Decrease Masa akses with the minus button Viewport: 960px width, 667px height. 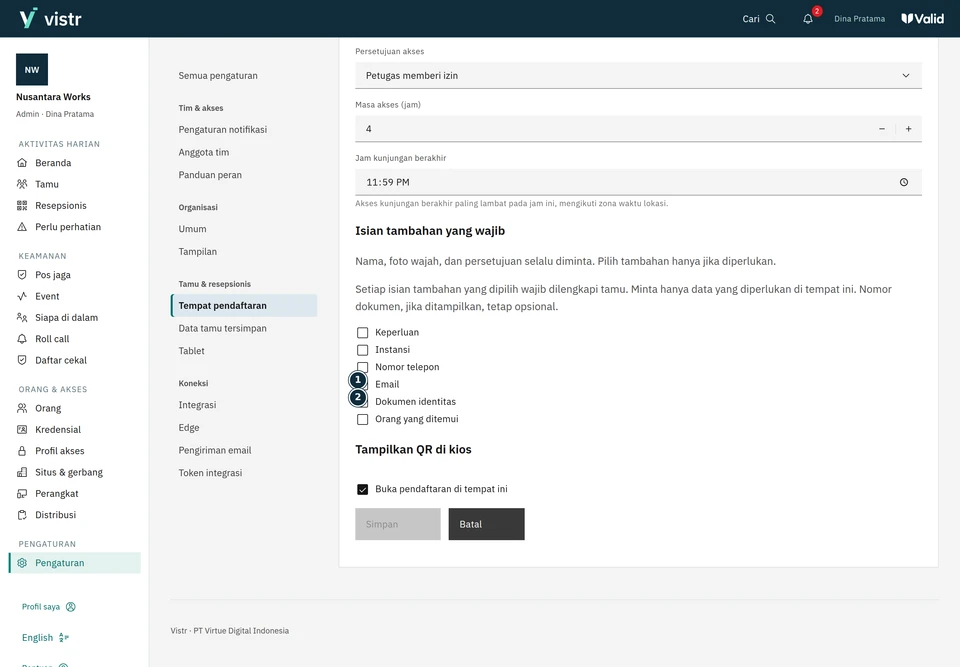click(882, 129)
